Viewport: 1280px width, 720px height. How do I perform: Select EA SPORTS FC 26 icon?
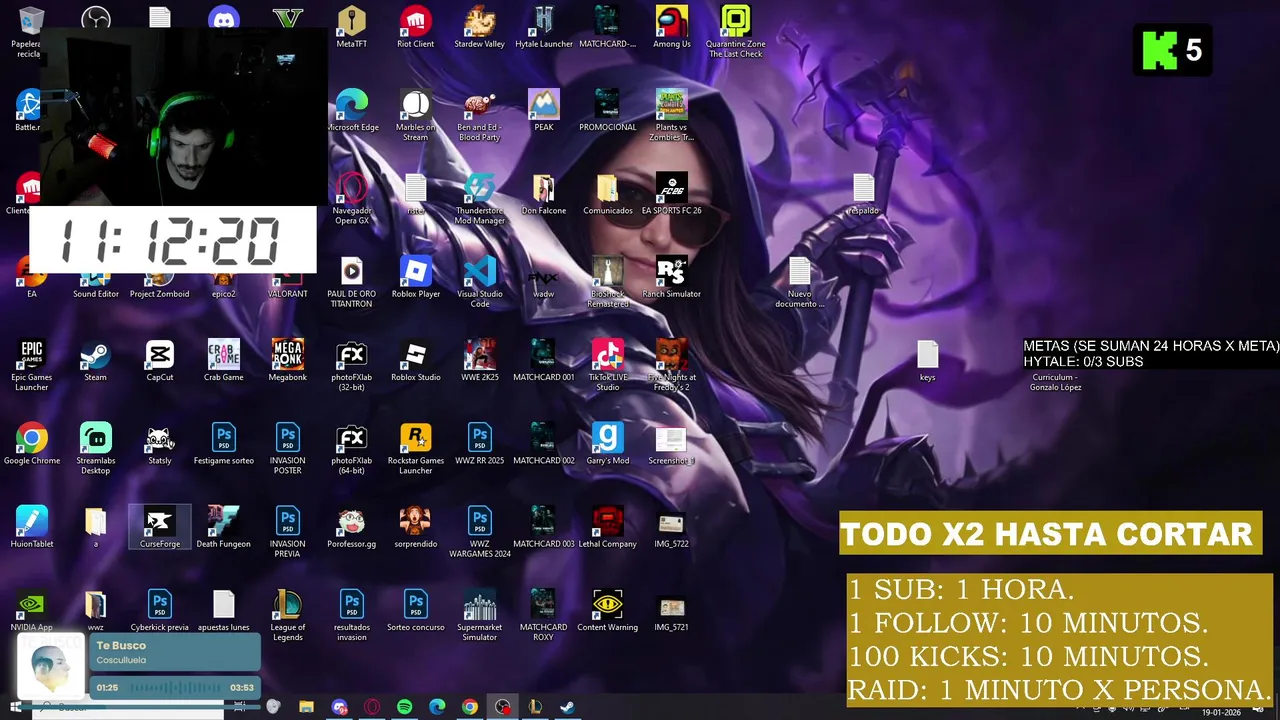click(671, 194)
